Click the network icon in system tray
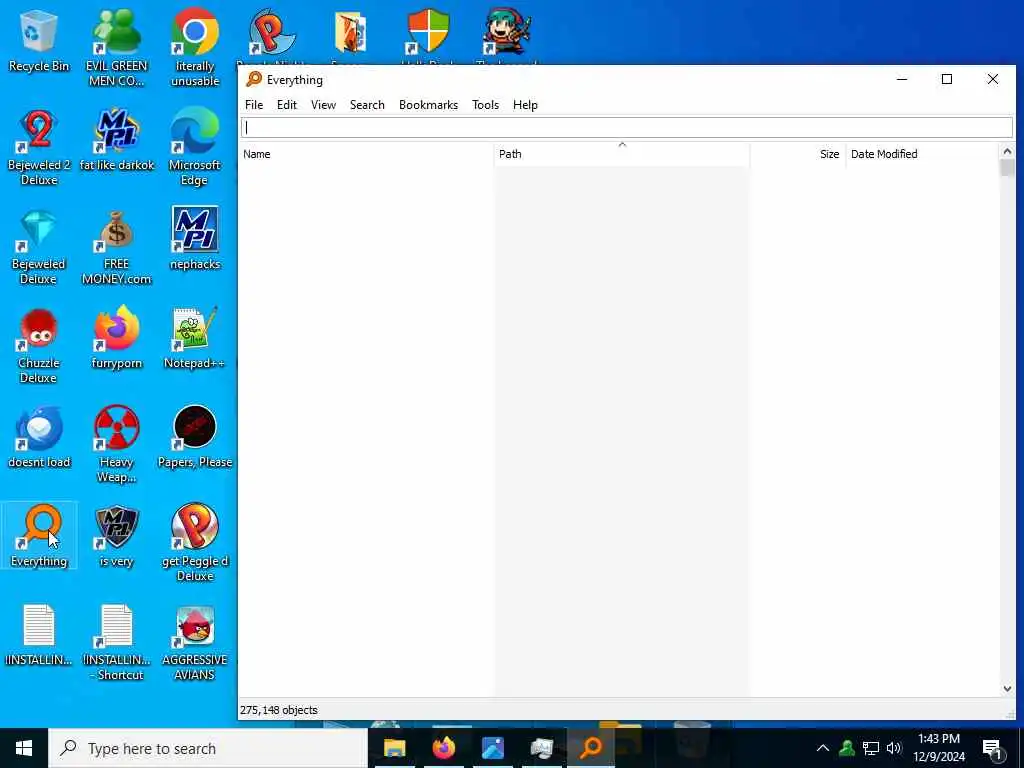The height and width of the screenshot is (768, 1024). click(871, 748)
